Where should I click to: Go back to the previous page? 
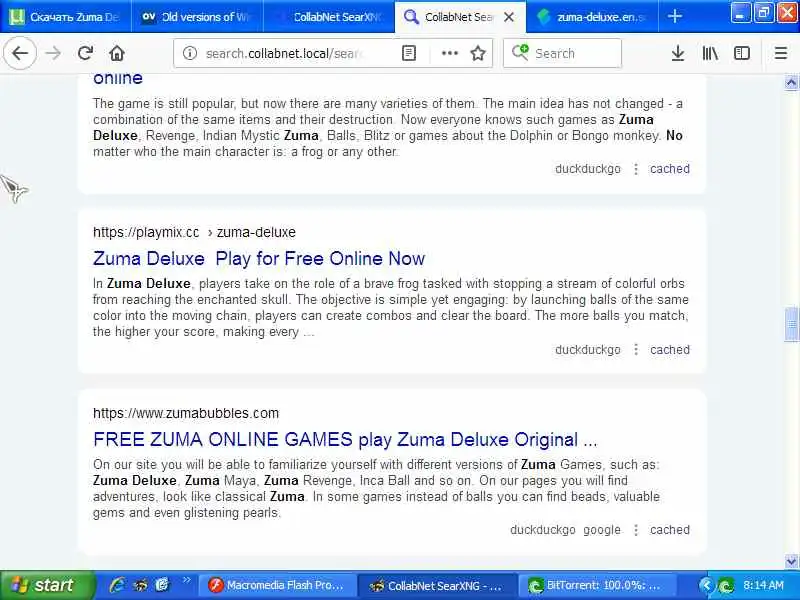point(20,53)
